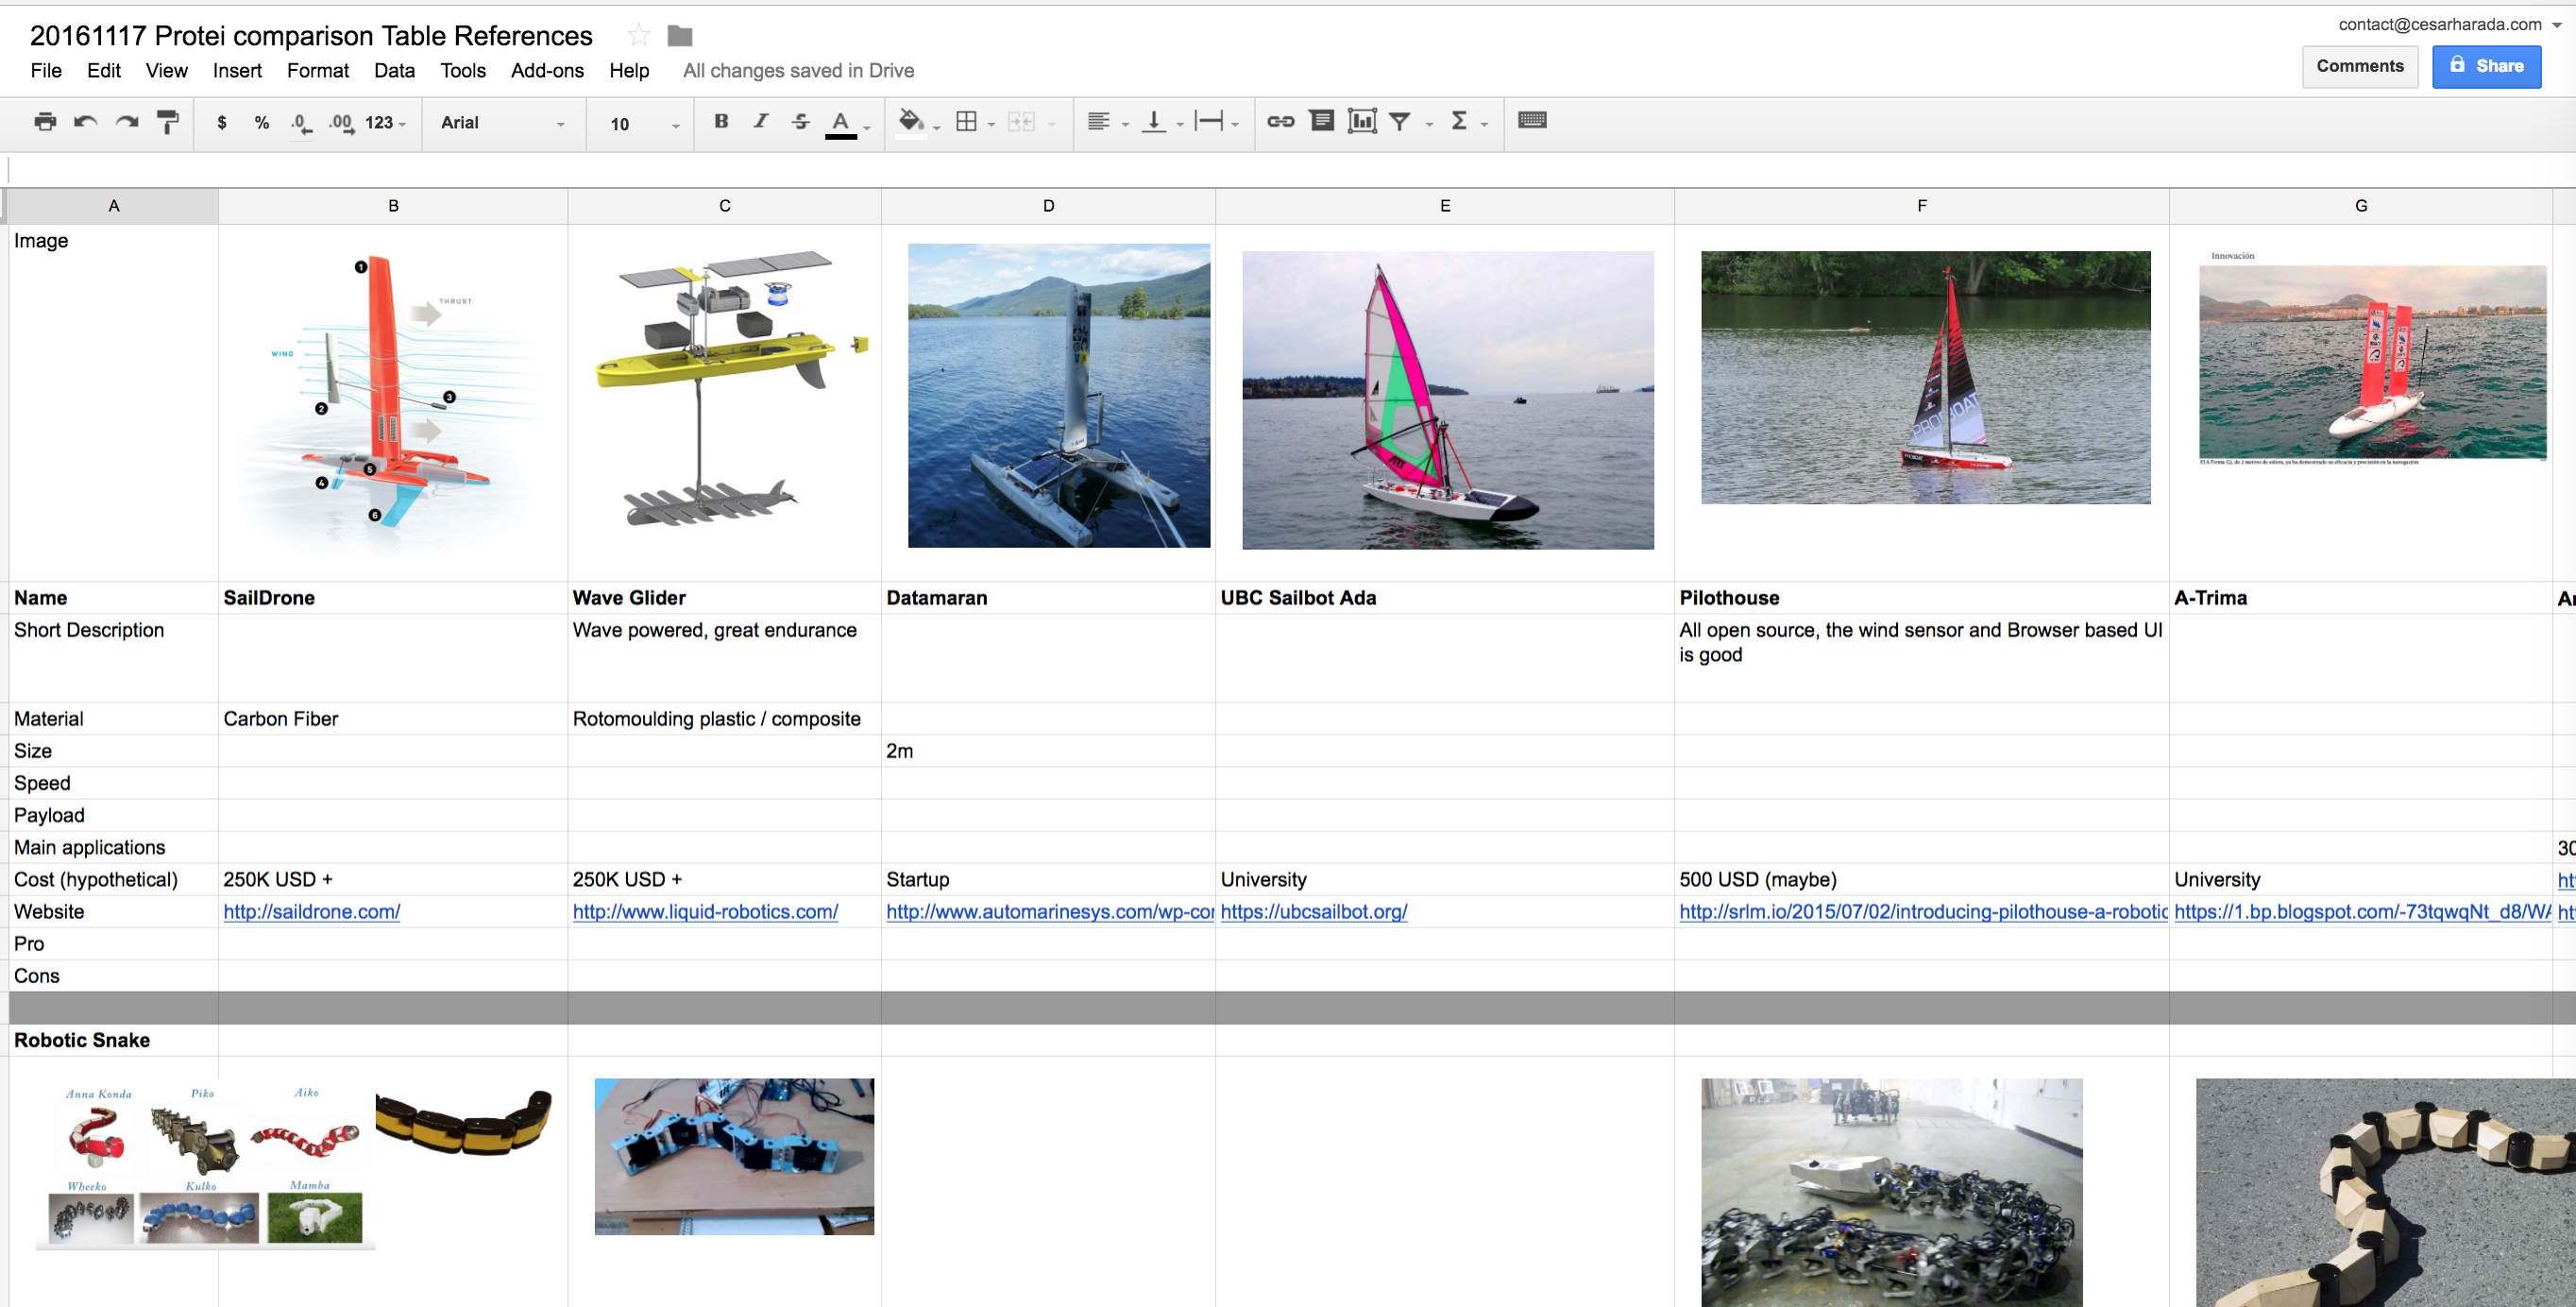Click the Merge cells icon
Viewport: 2576px width, 1307px height.
click(x=1021, y=121)
